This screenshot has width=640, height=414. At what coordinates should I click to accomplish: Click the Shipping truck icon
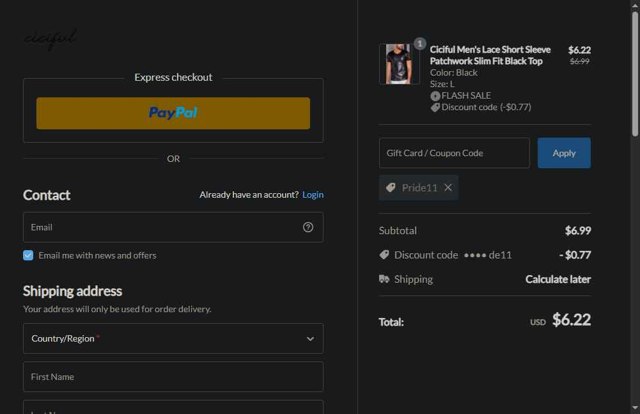tap(384, 279)
